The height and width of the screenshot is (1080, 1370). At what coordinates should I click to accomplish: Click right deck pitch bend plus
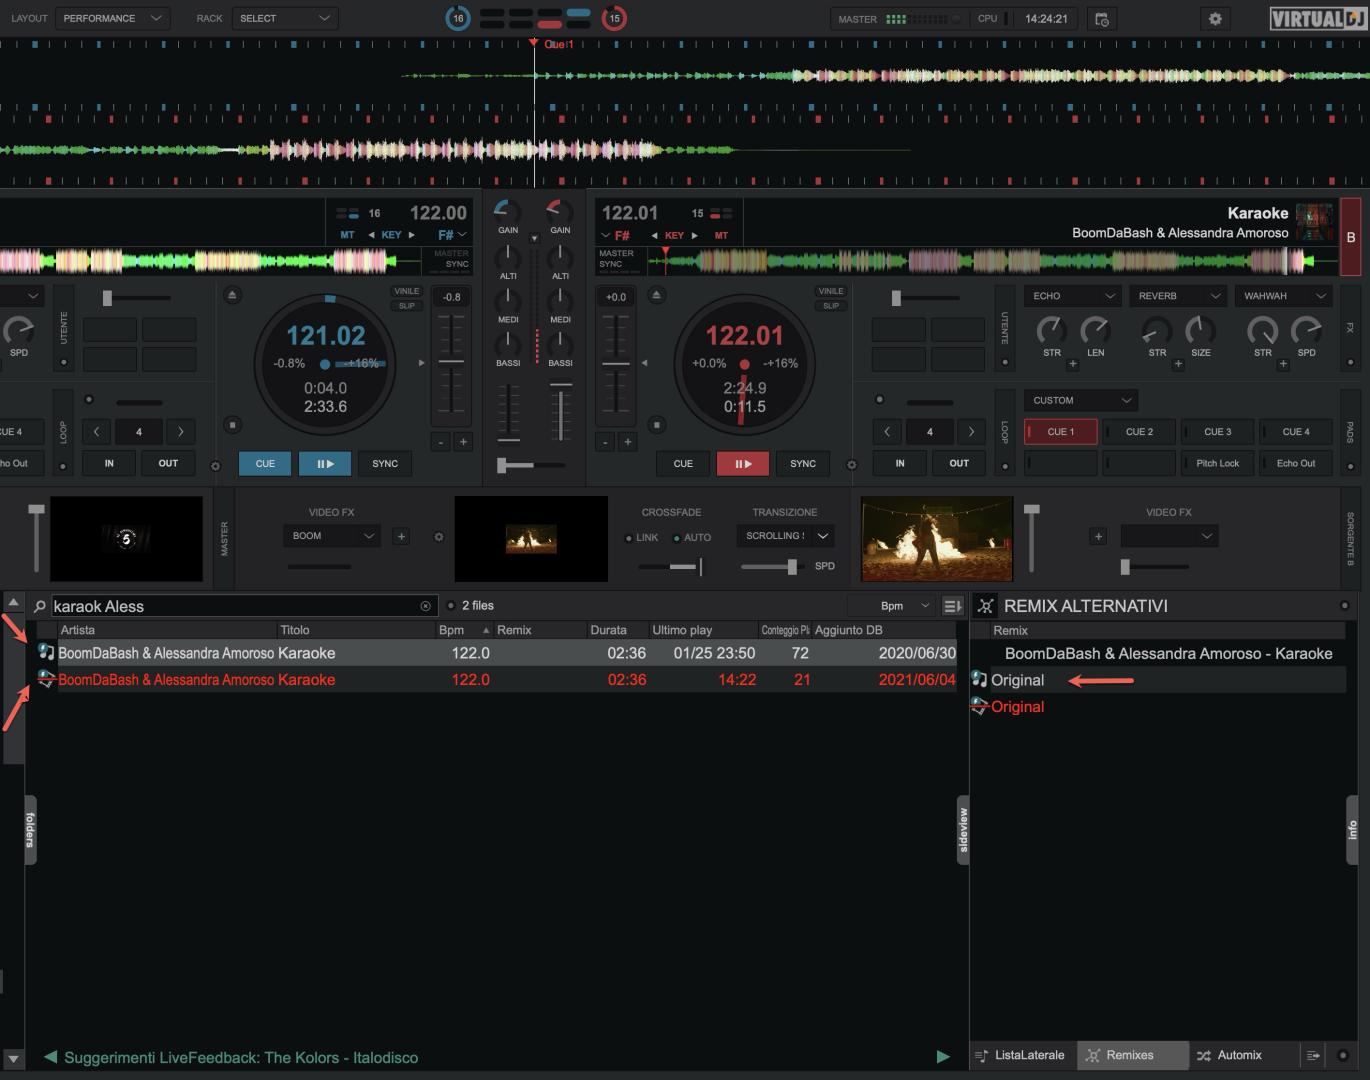point(627,441)
